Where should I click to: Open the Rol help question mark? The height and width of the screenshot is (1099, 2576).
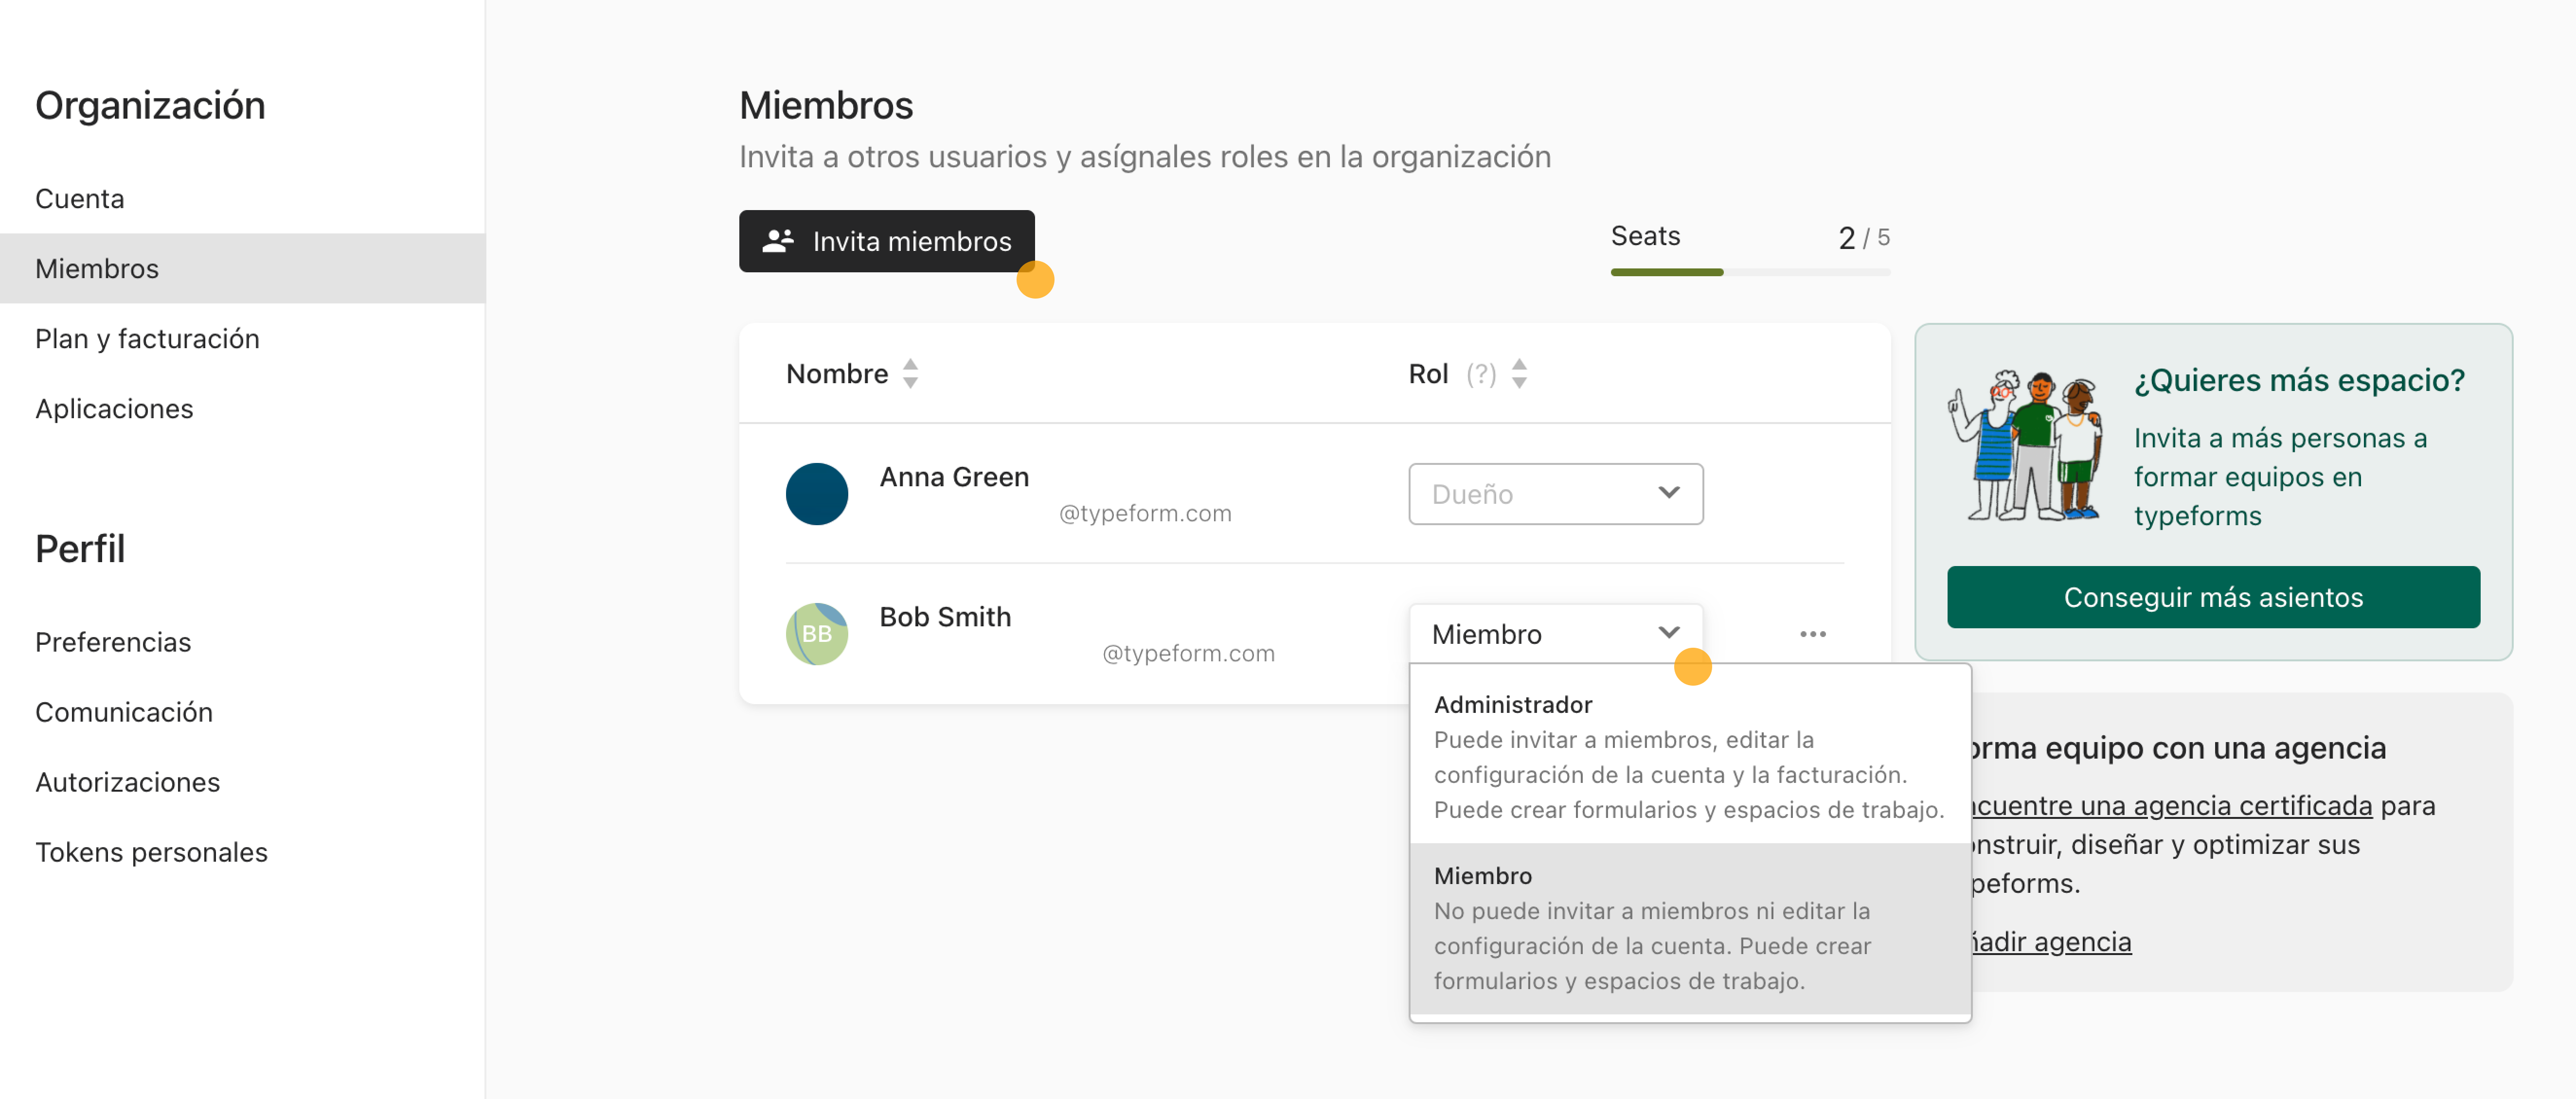(x=1481, y=374)
